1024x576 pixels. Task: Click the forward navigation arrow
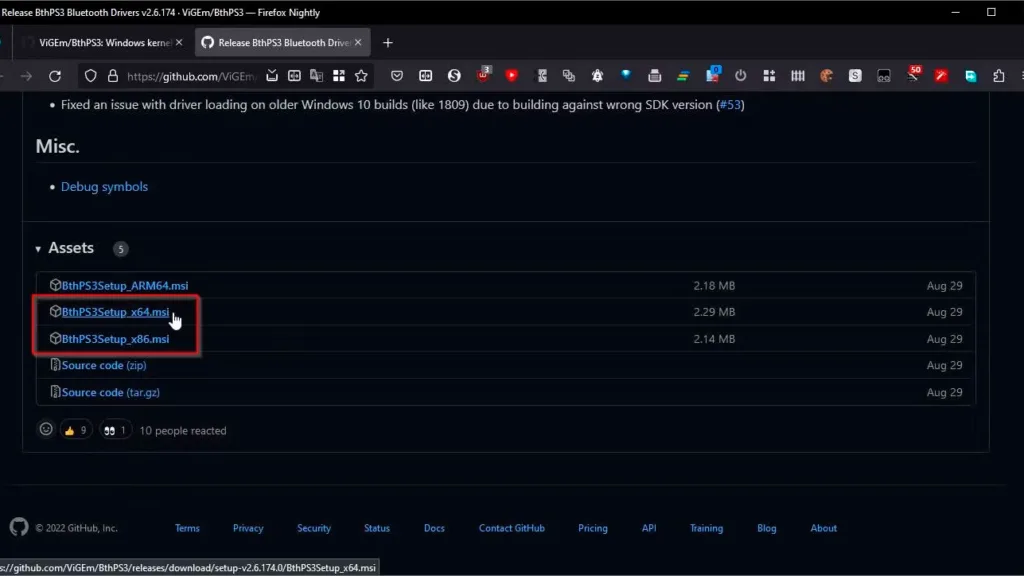pos(26,76)
